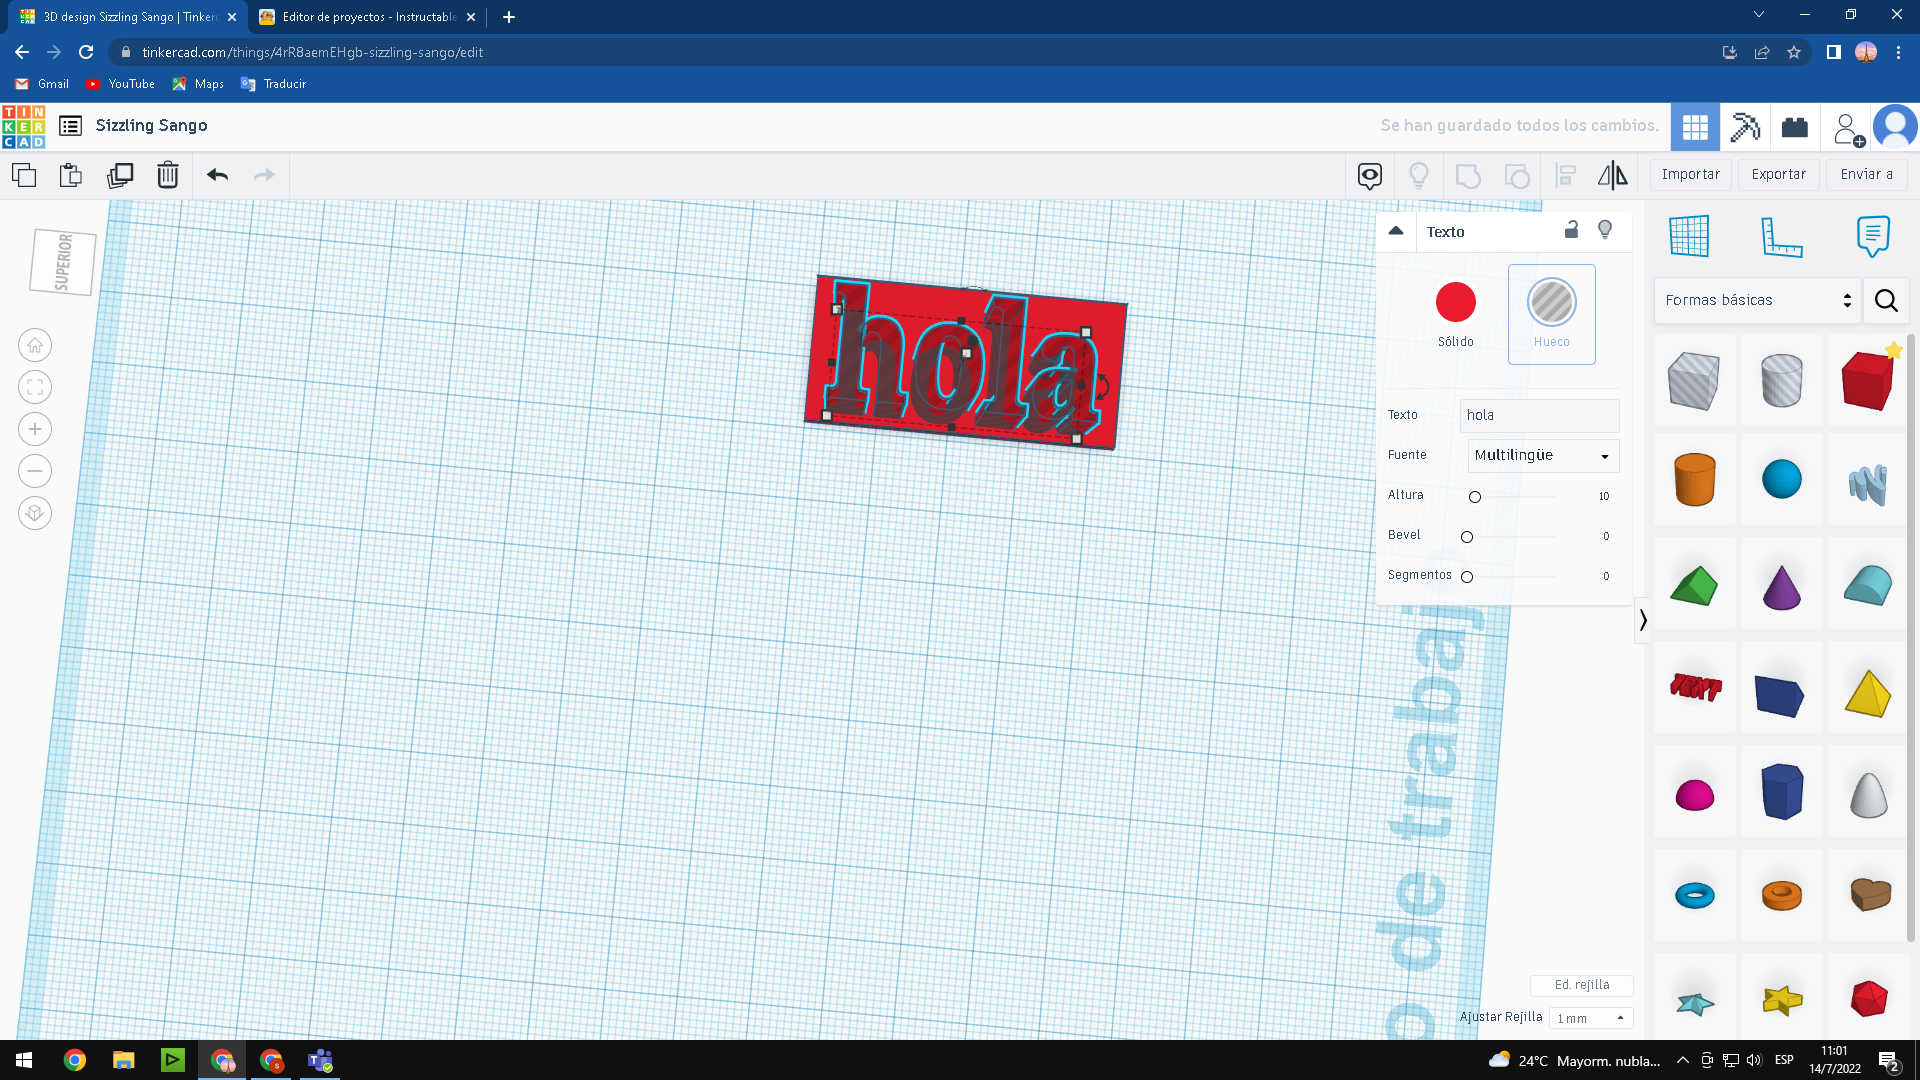Switch text shape to Sólido

click(x=1455, y=302)
